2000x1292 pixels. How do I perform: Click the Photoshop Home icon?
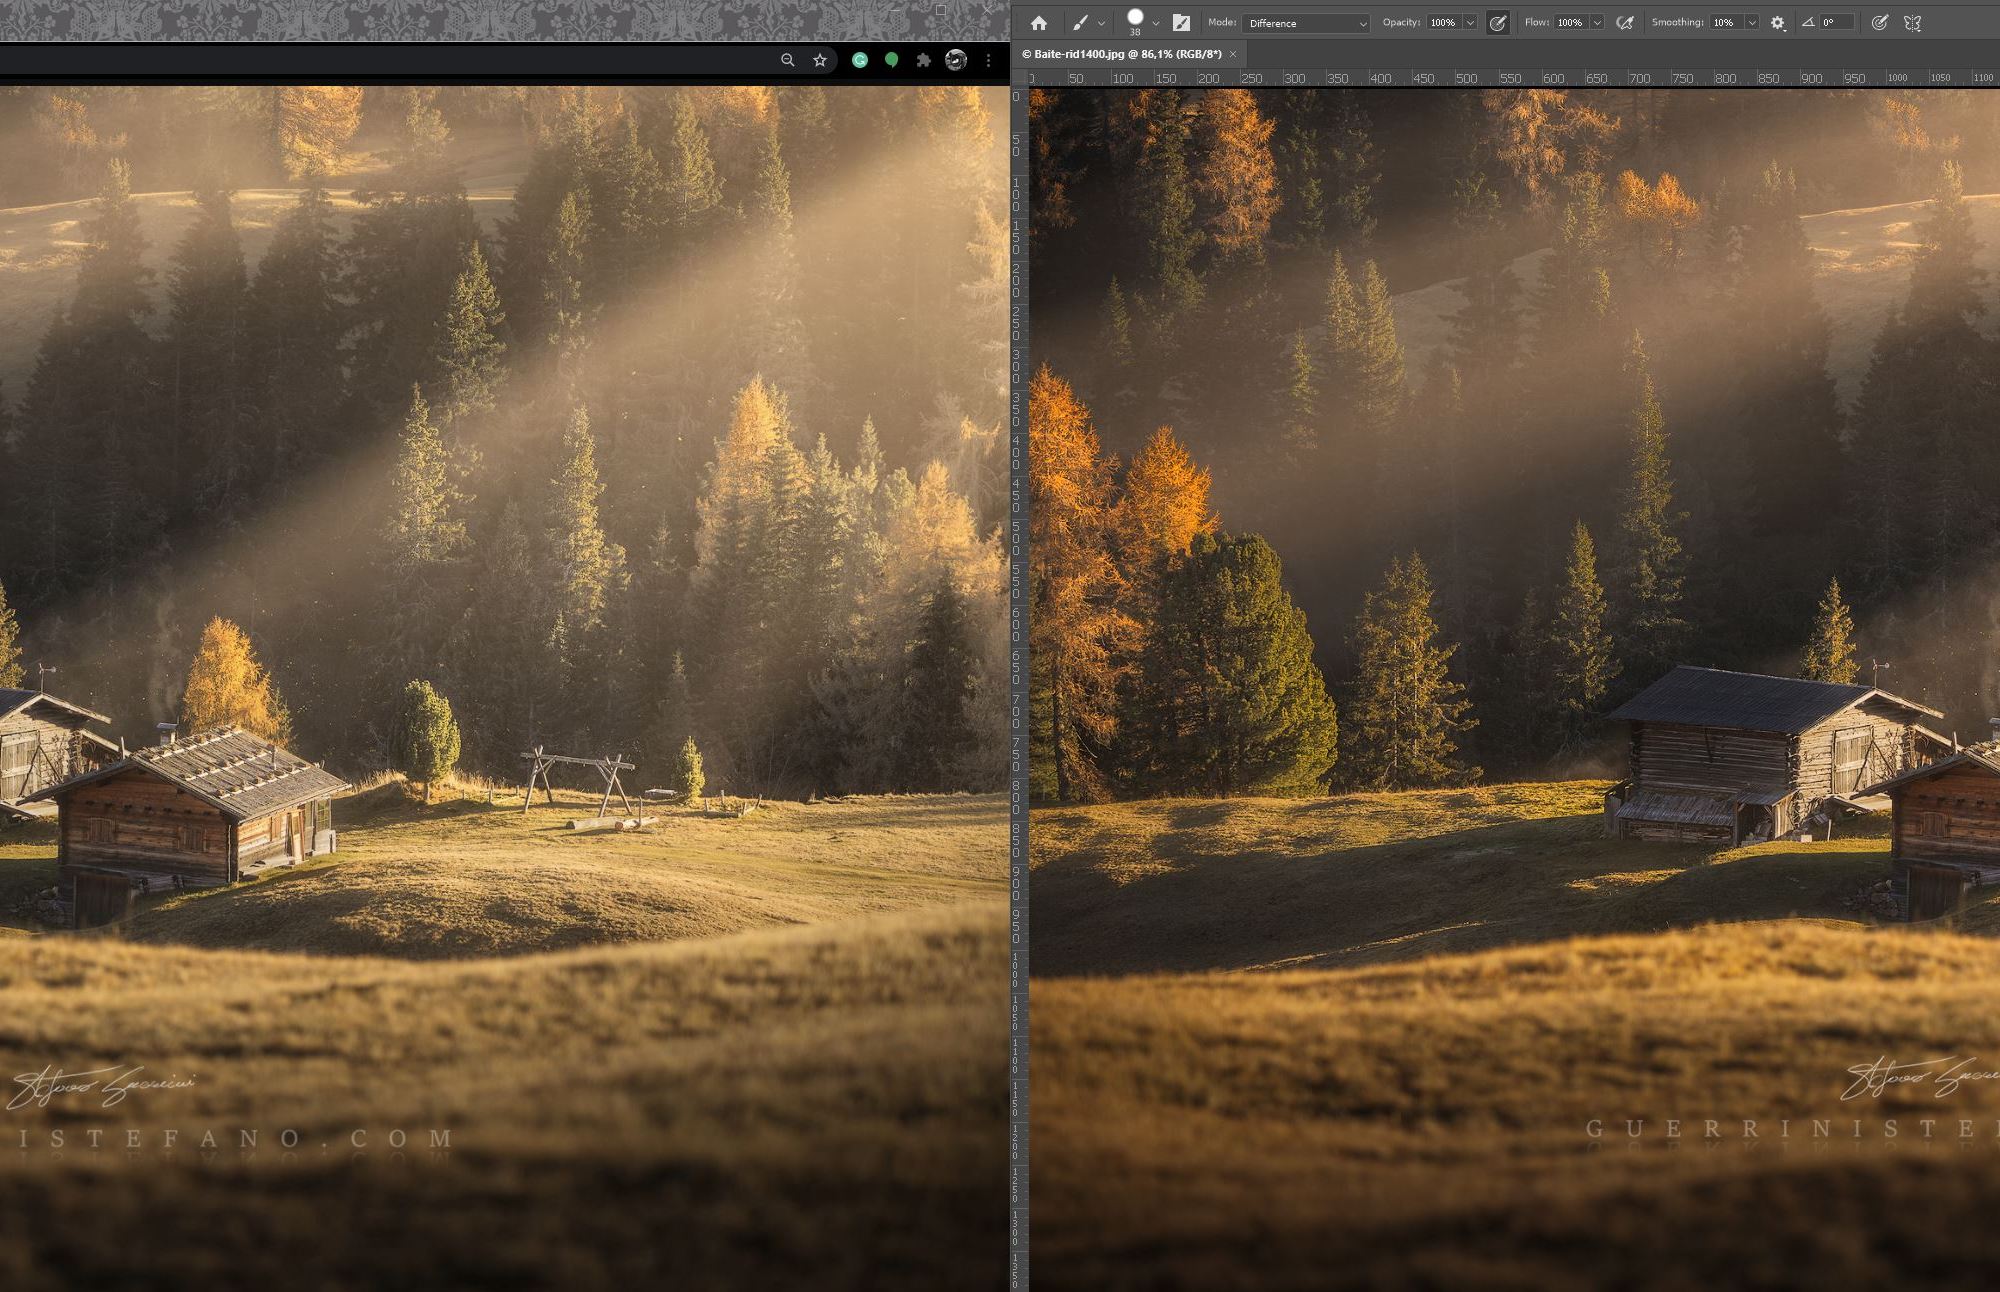click(1038, 23)
